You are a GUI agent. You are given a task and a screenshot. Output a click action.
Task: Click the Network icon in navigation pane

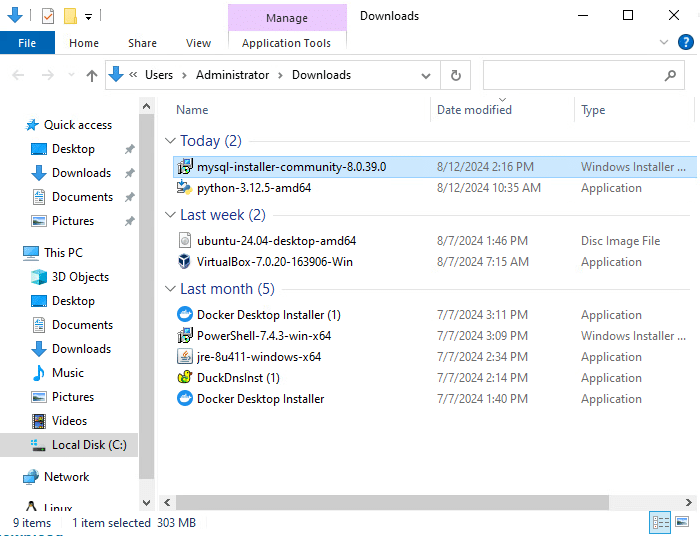click(31, 477)
